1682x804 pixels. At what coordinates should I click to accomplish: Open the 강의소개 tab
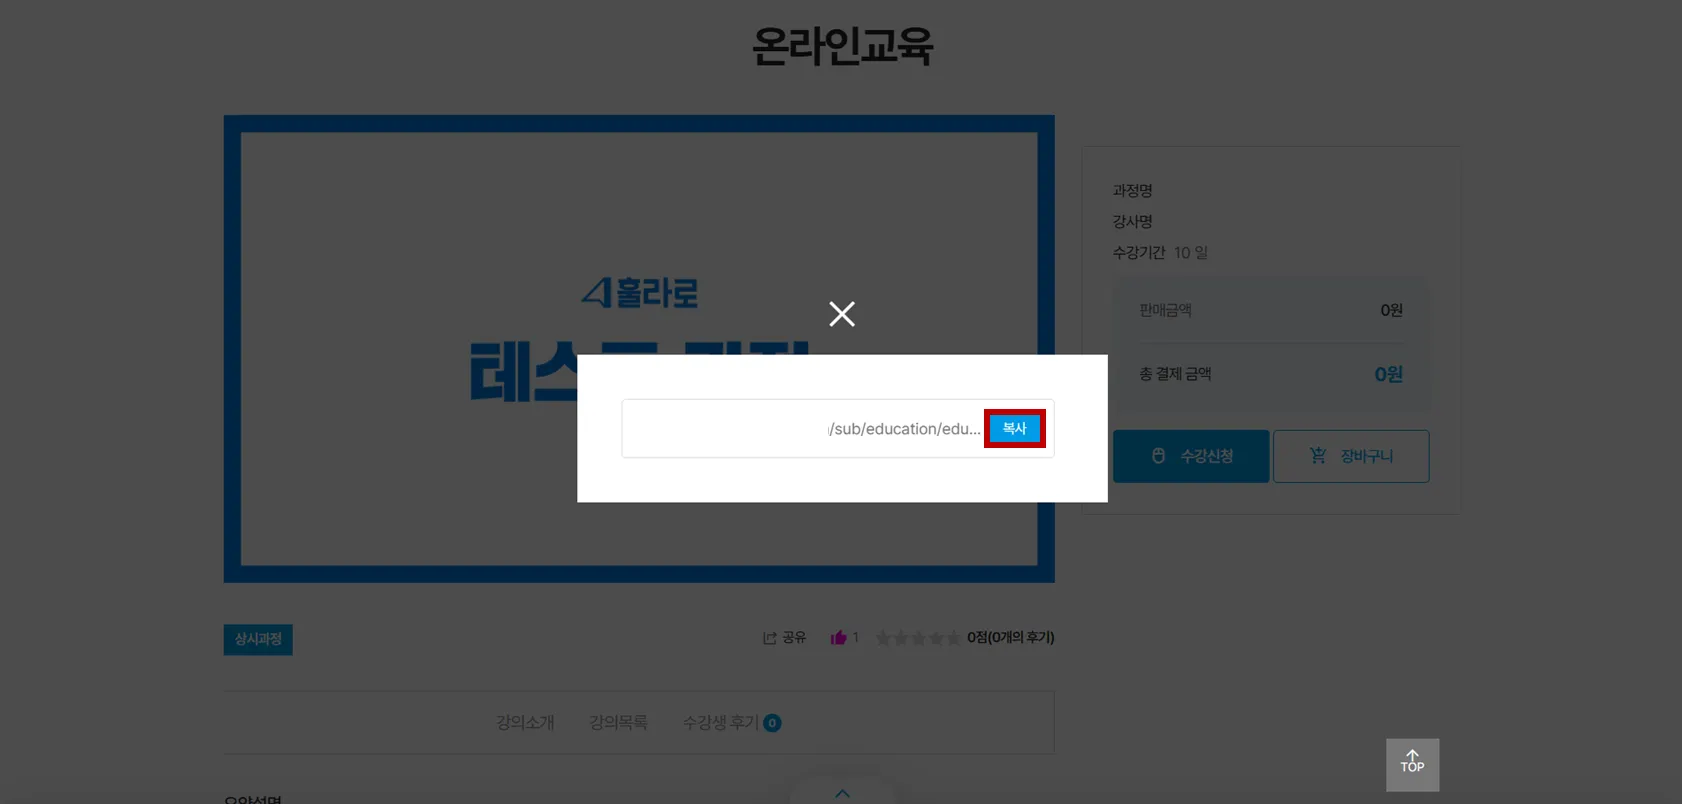(x=525, y=722)
